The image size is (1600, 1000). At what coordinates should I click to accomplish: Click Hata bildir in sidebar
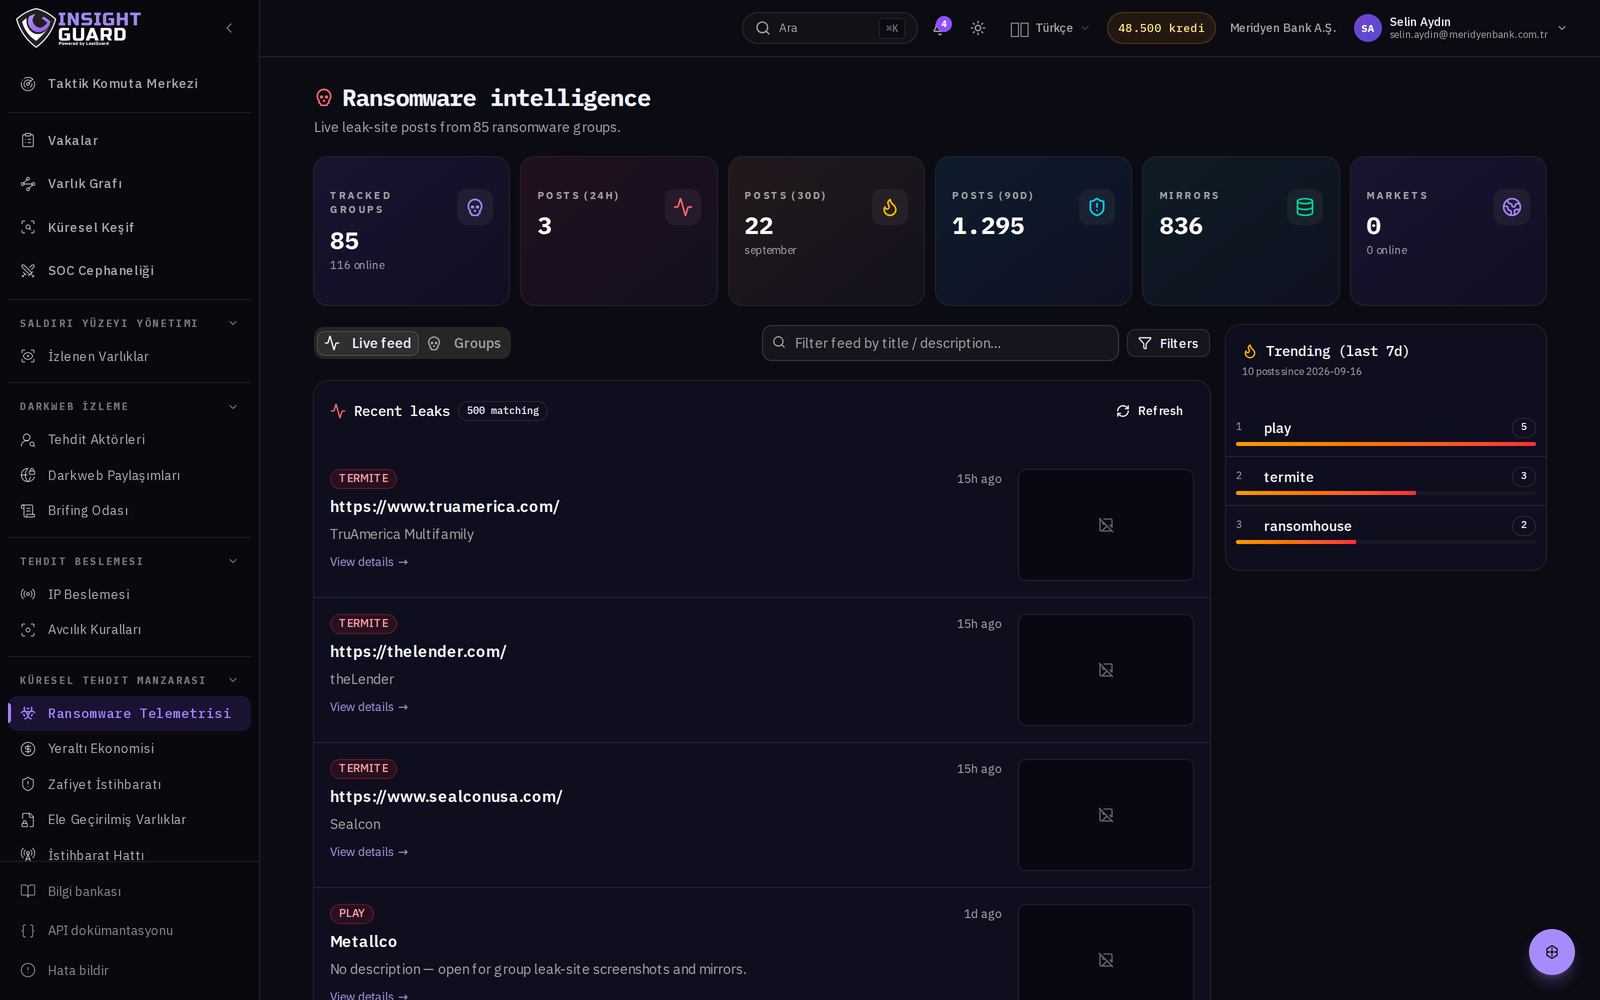coord(129,970)
